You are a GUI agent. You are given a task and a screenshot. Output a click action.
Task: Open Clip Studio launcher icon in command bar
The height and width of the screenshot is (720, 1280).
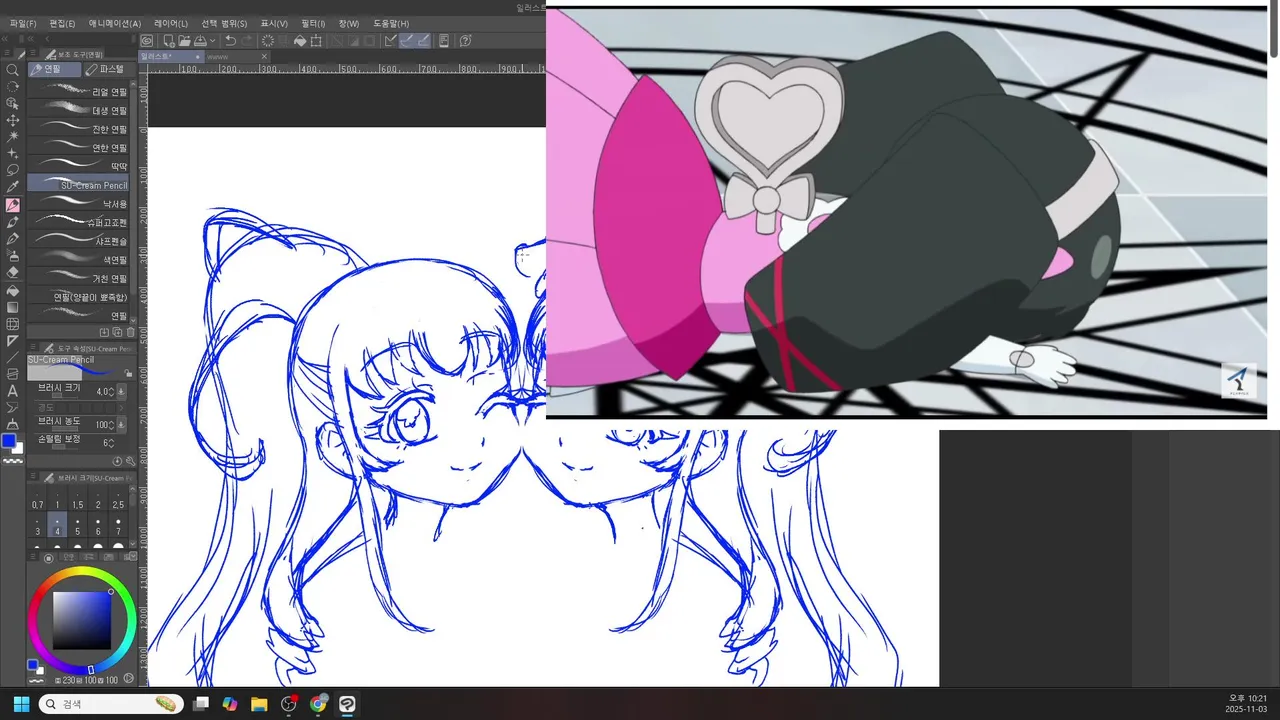point(147,41)
